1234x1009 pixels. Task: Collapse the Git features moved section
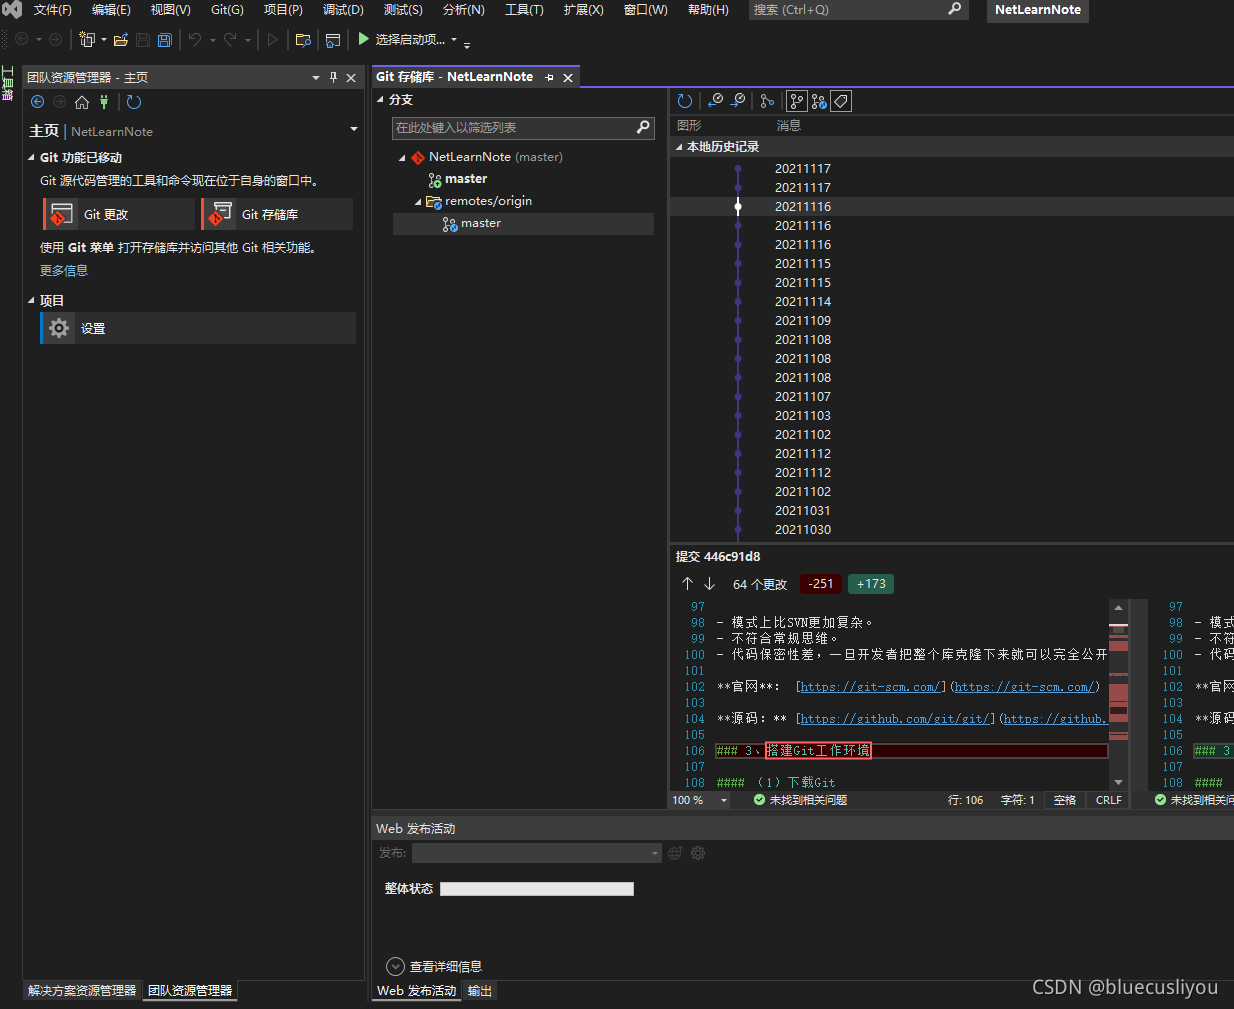[31, 157]
